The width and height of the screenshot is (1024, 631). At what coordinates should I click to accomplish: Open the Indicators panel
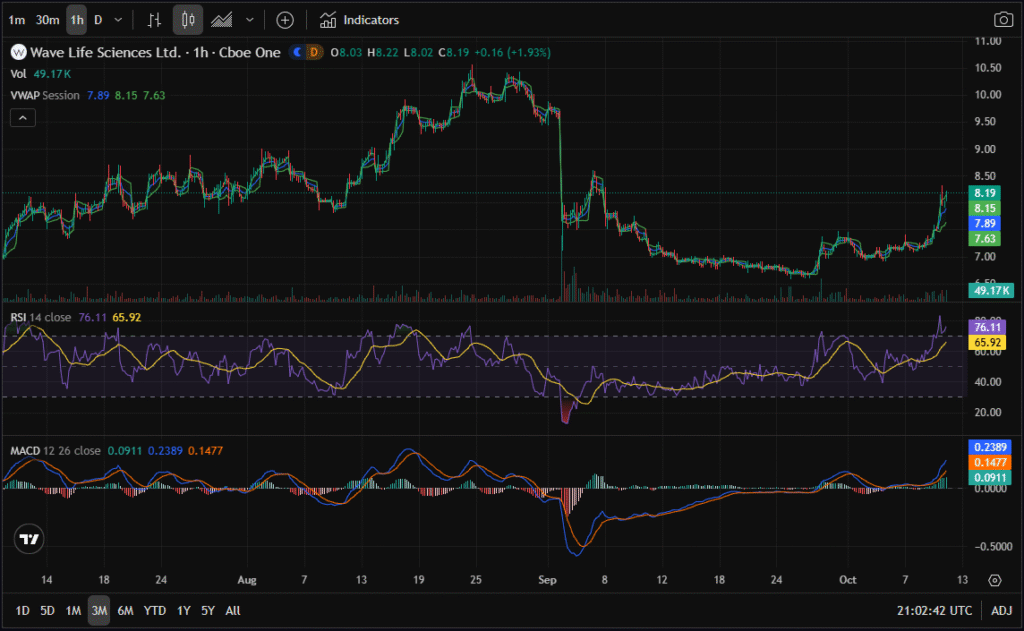coord(359,19)
